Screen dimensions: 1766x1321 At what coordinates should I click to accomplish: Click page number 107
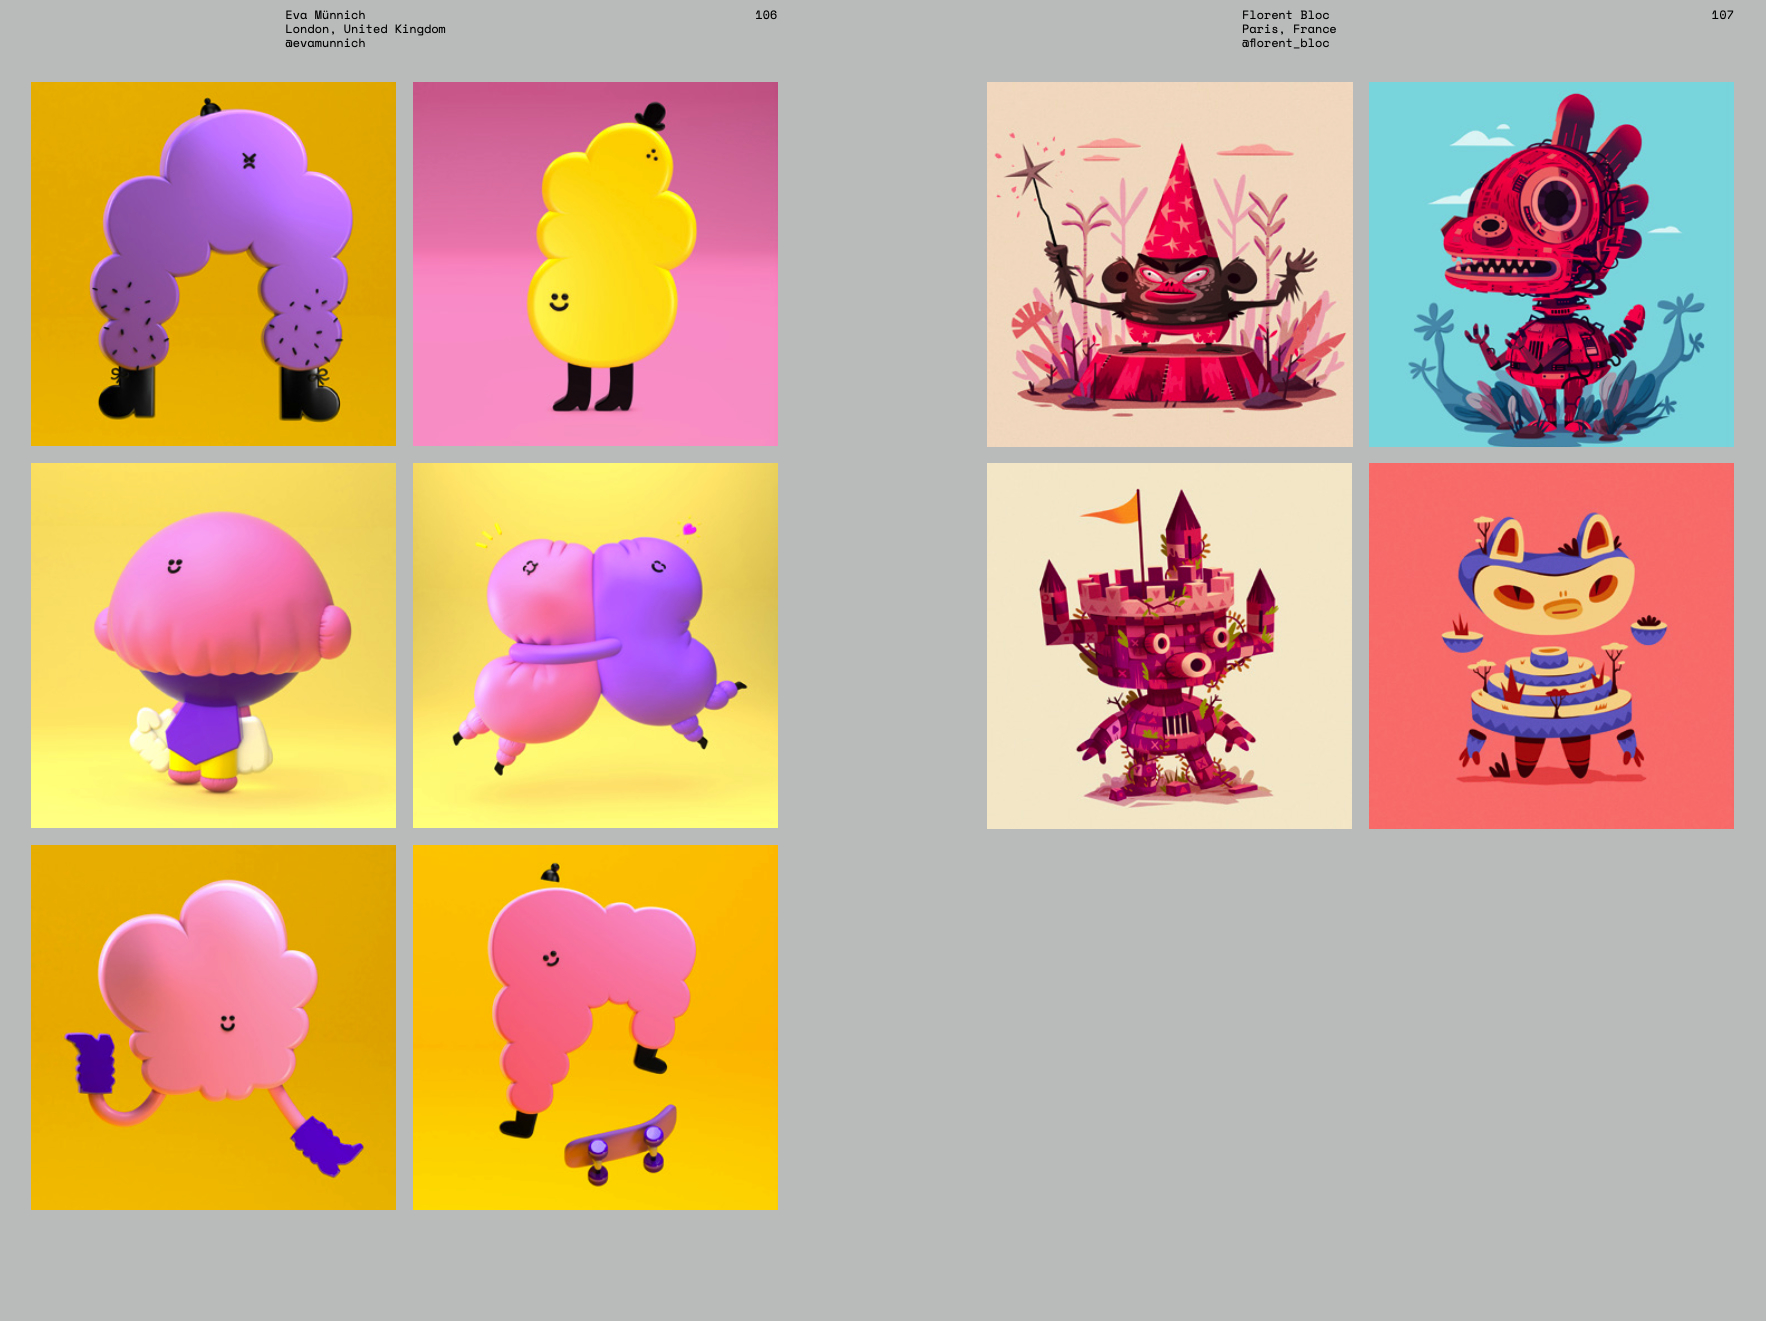click(1722, 15)
